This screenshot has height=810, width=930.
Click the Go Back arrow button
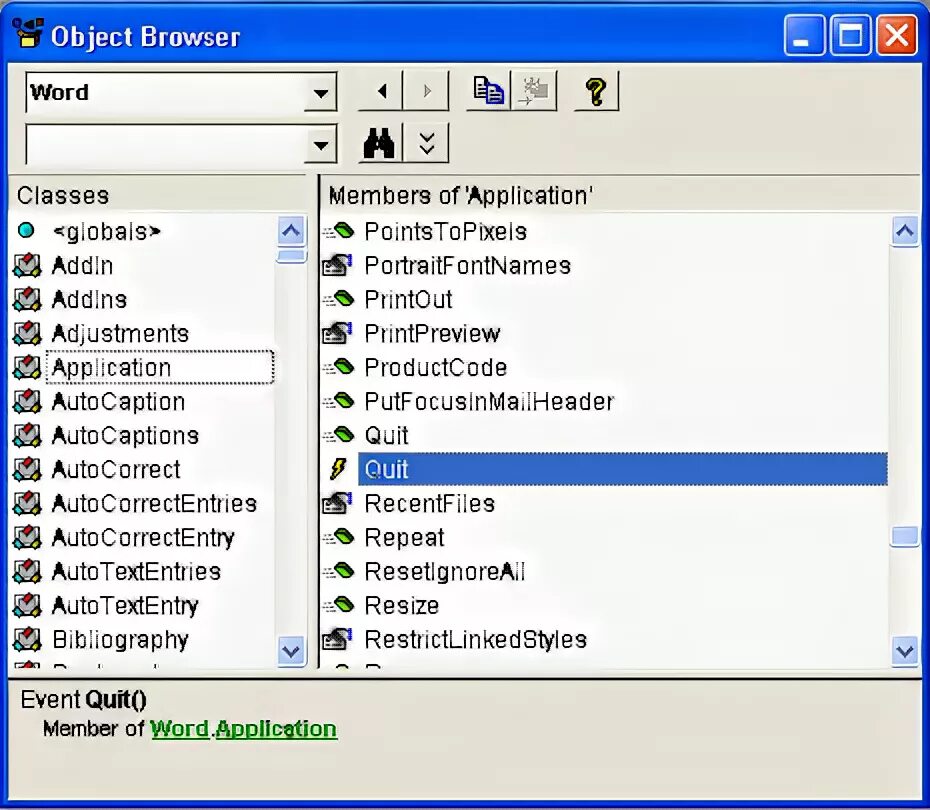click(381, 91)
